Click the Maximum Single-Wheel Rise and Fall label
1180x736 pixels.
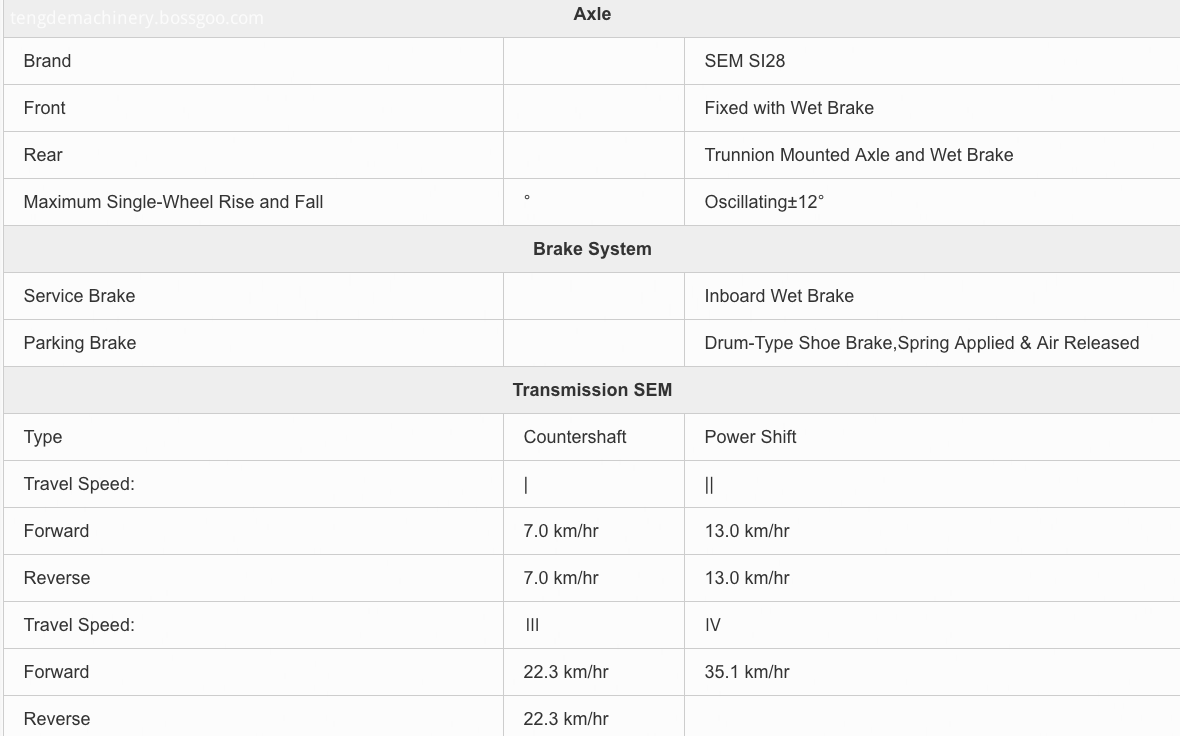coord(173,202)
